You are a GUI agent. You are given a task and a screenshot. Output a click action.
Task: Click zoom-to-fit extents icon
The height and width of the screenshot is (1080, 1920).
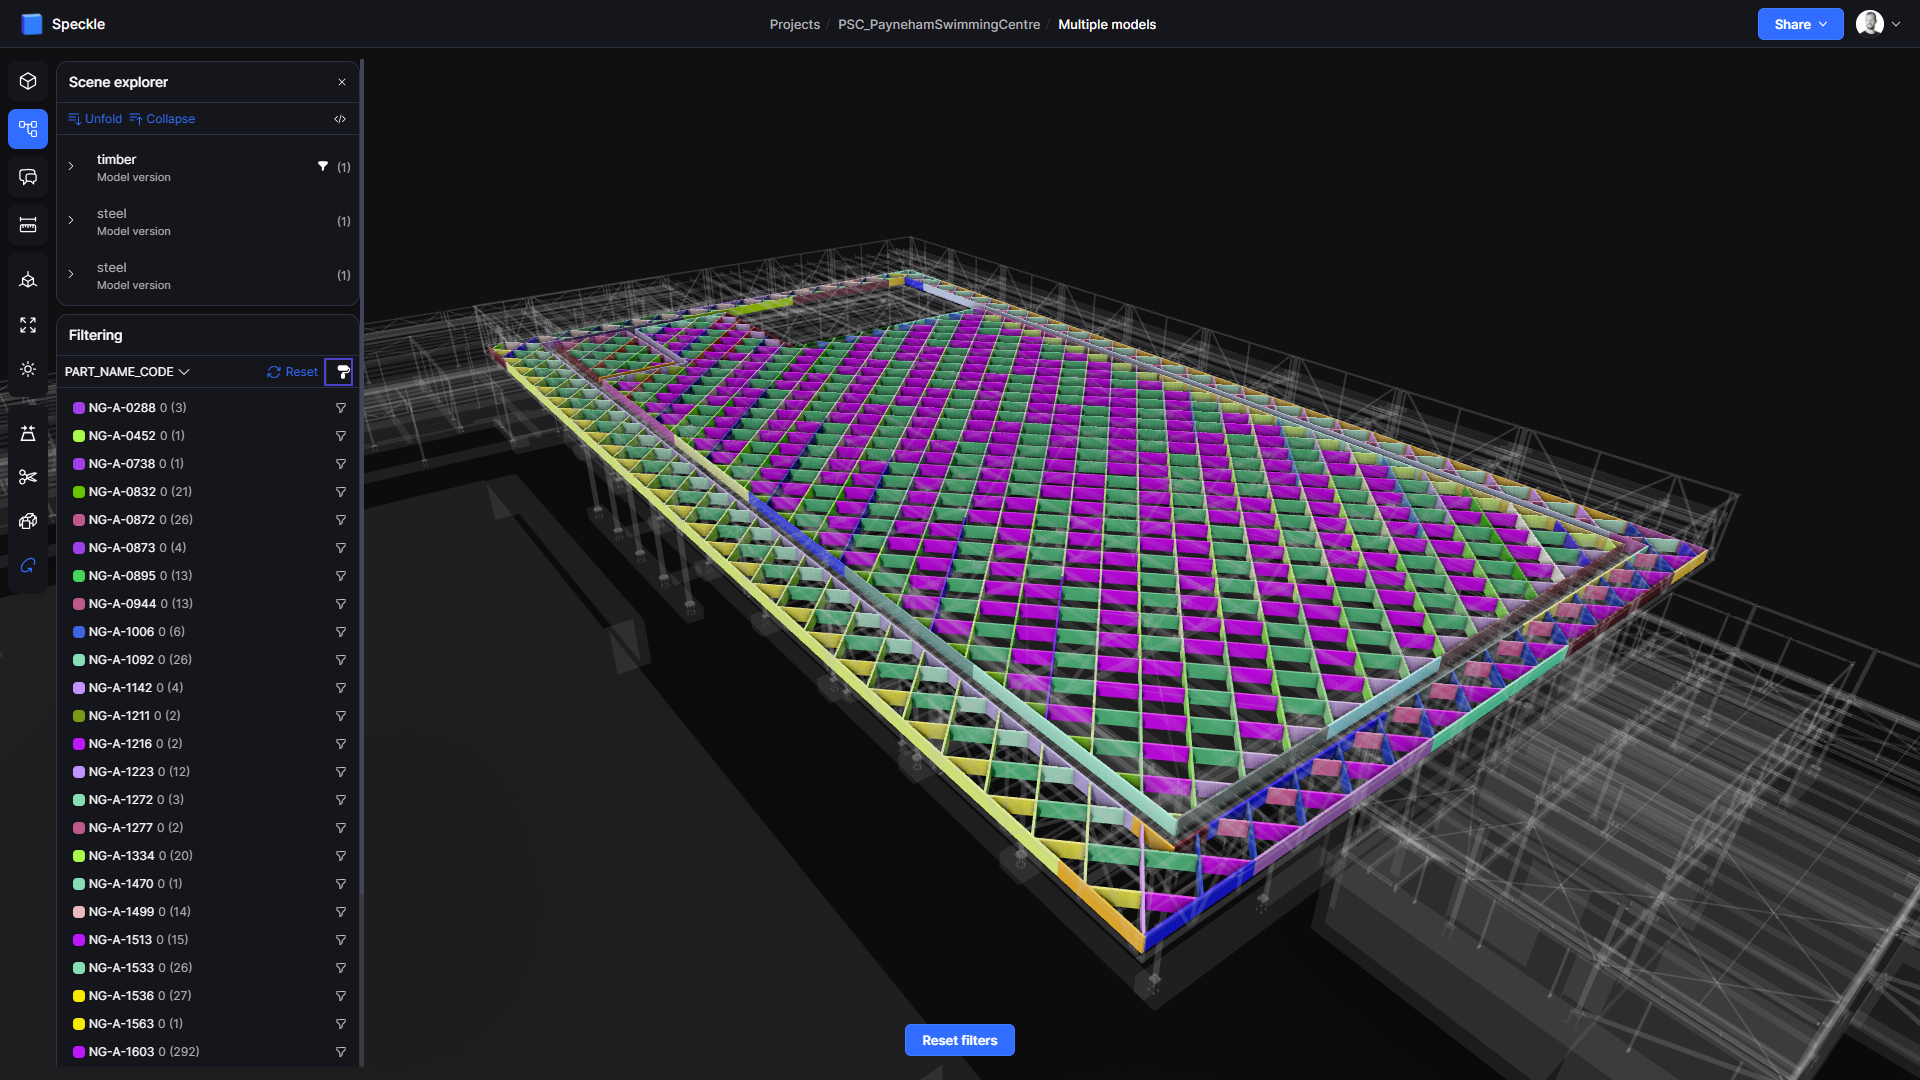click(x=28, y=325)
